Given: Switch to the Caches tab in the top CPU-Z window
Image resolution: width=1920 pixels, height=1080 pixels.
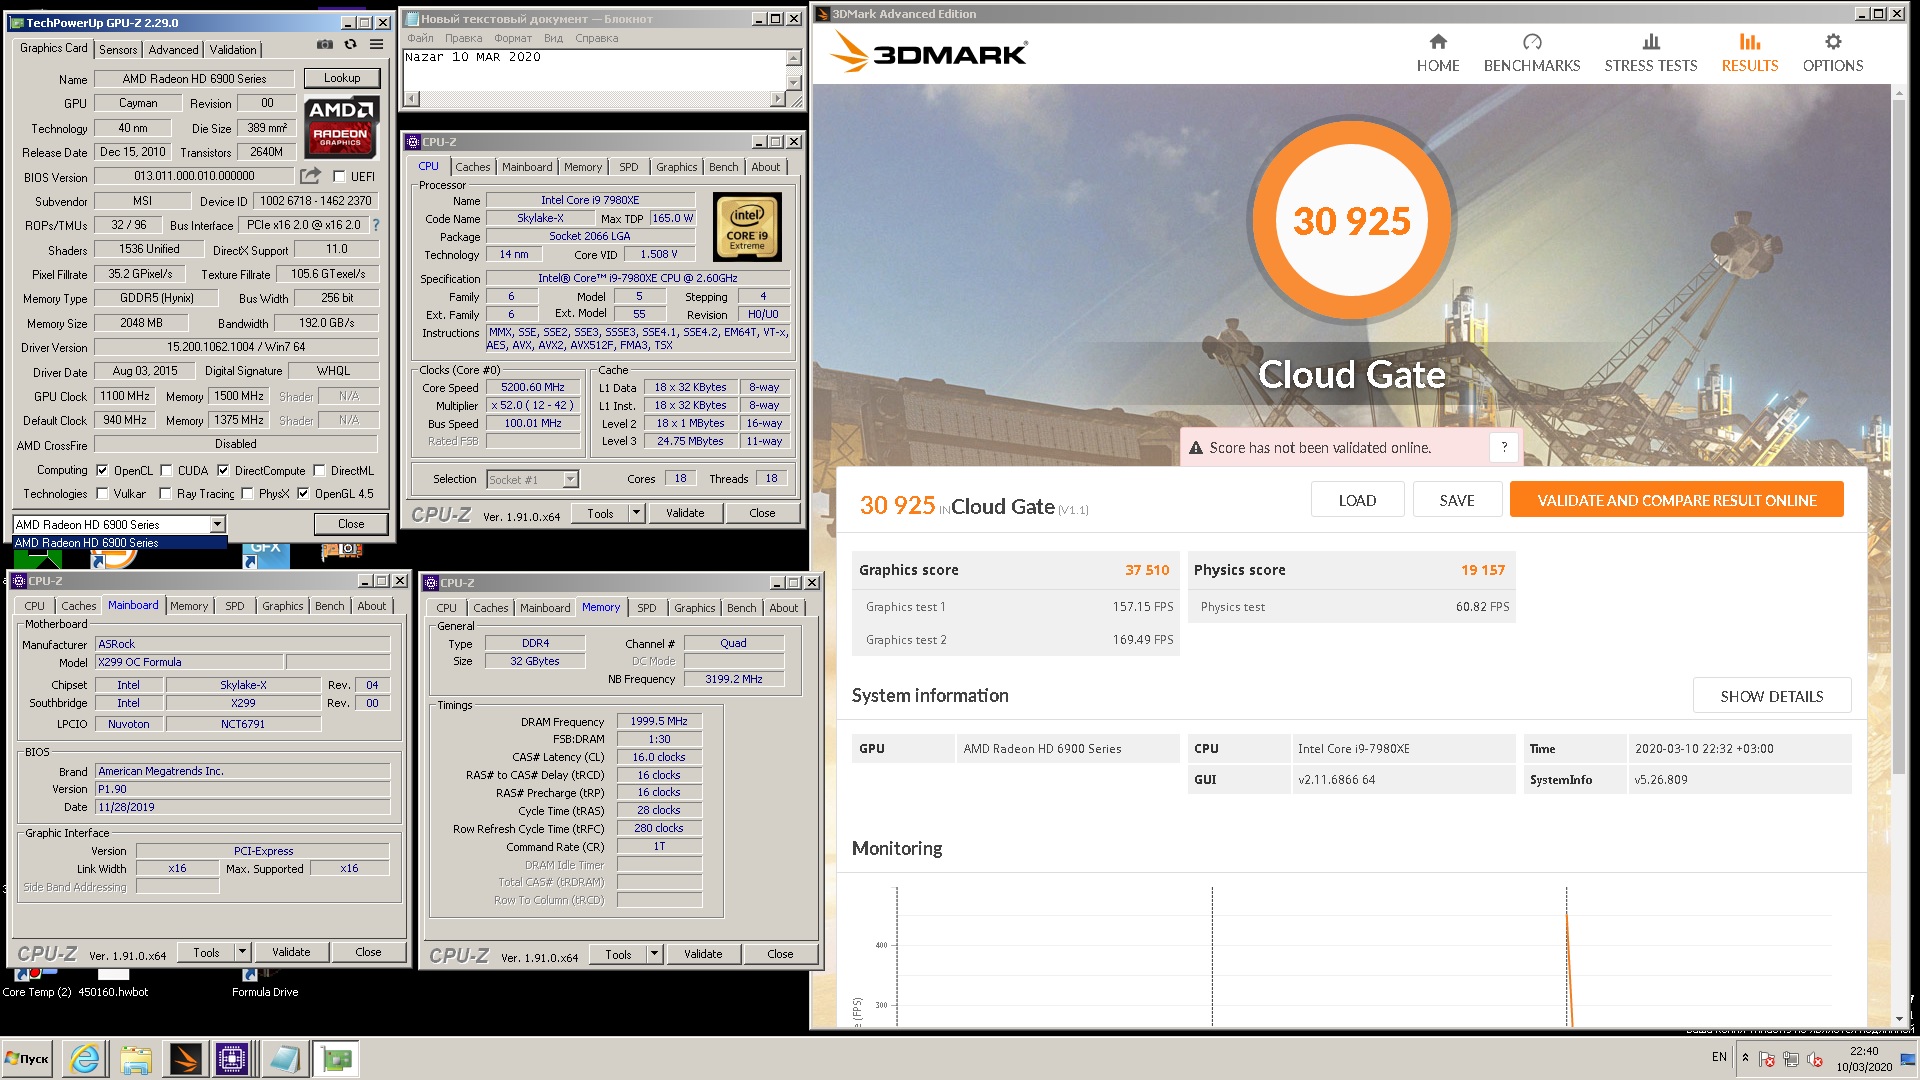Looking at the screenshot, I should [x=473, y=167].
